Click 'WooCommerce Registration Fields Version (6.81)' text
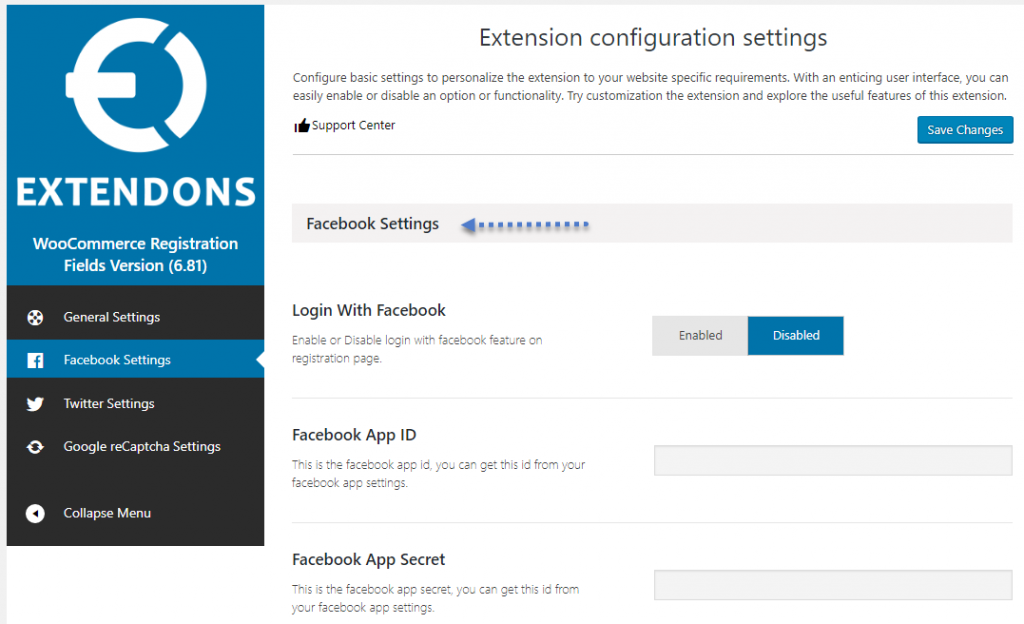The width and height of the screenshot is (1024, 624). click(135, 255)
